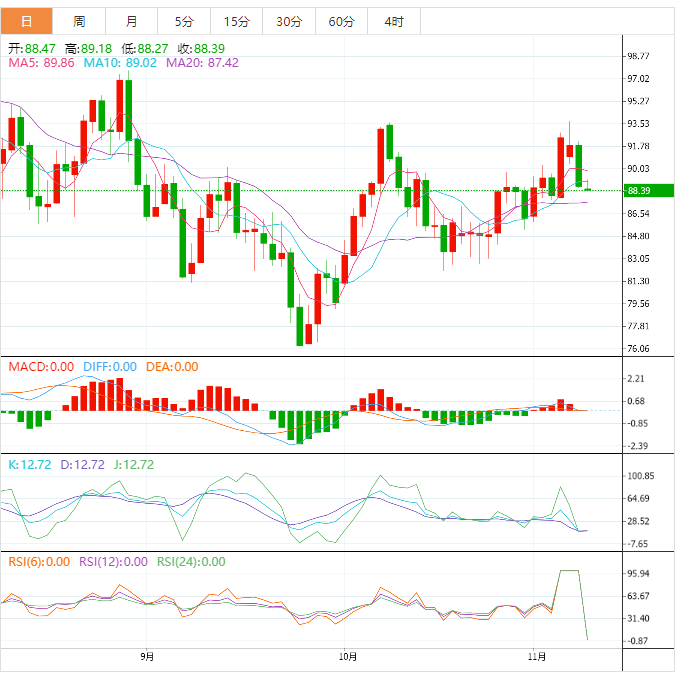Click the 11月 date axis label
This screenshot has width=683, height=680.
537,656
